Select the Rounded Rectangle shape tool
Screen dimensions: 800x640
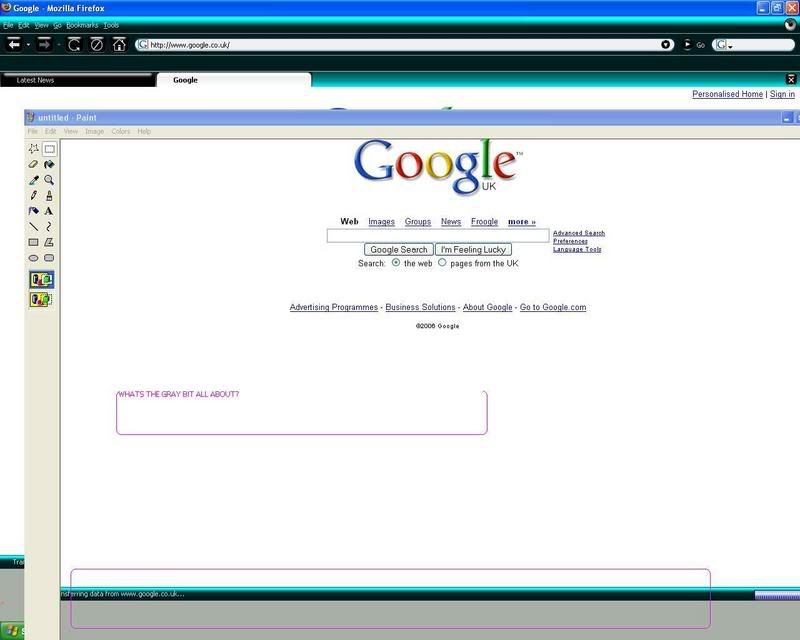pos(49,258)
